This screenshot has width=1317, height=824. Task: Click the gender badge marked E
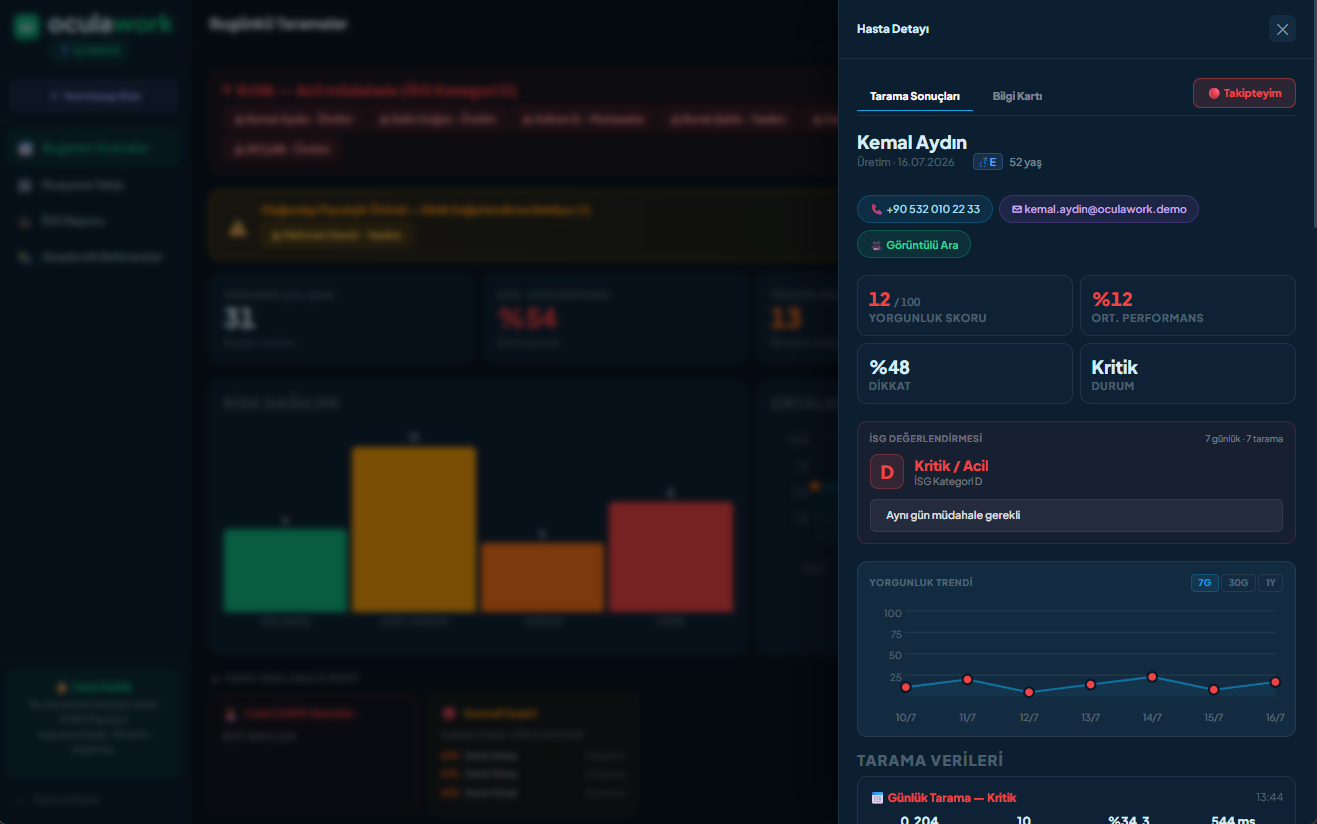[x=988, y=162]
